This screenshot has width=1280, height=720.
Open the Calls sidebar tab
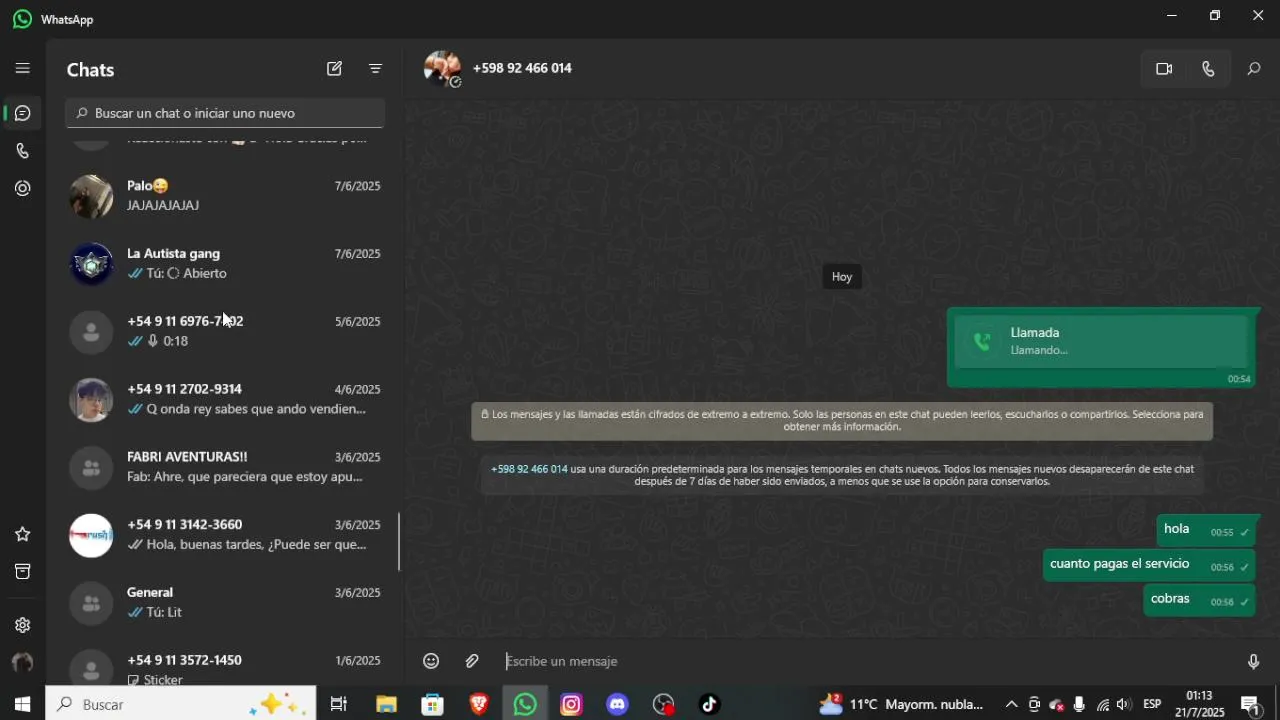click(22, 151)
